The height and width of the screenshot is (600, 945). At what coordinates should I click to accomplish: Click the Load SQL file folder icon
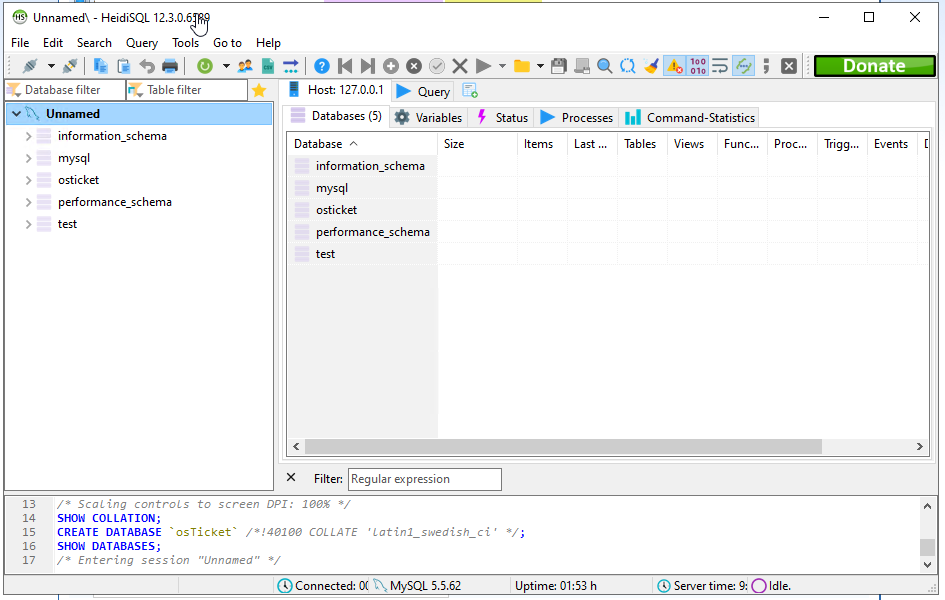(521, 66)
